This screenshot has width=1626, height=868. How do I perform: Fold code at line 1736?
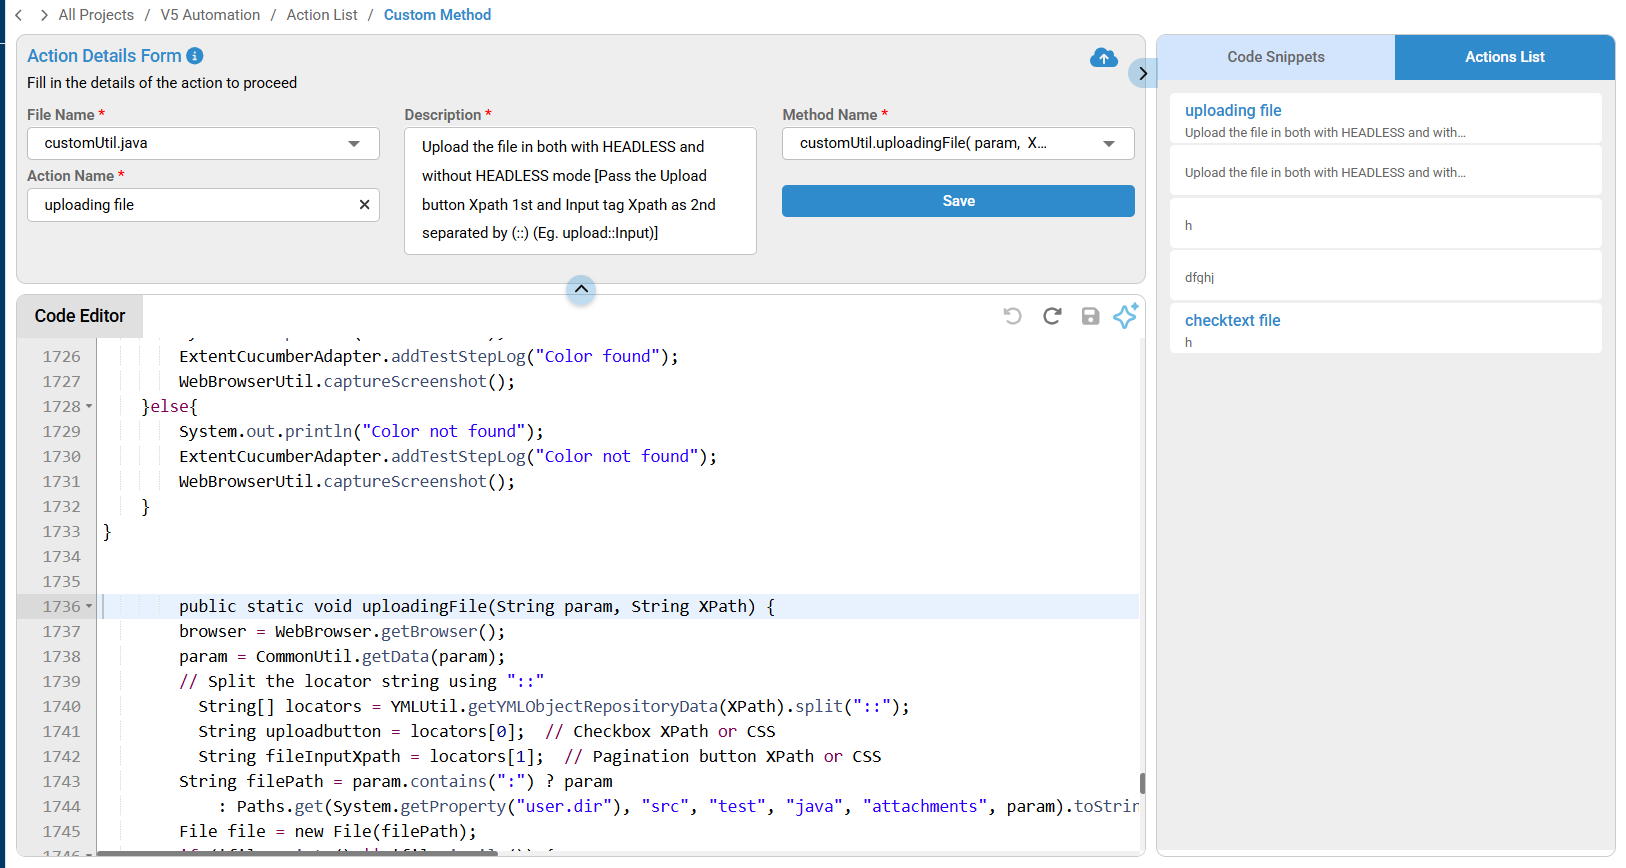tap(89, 607)
